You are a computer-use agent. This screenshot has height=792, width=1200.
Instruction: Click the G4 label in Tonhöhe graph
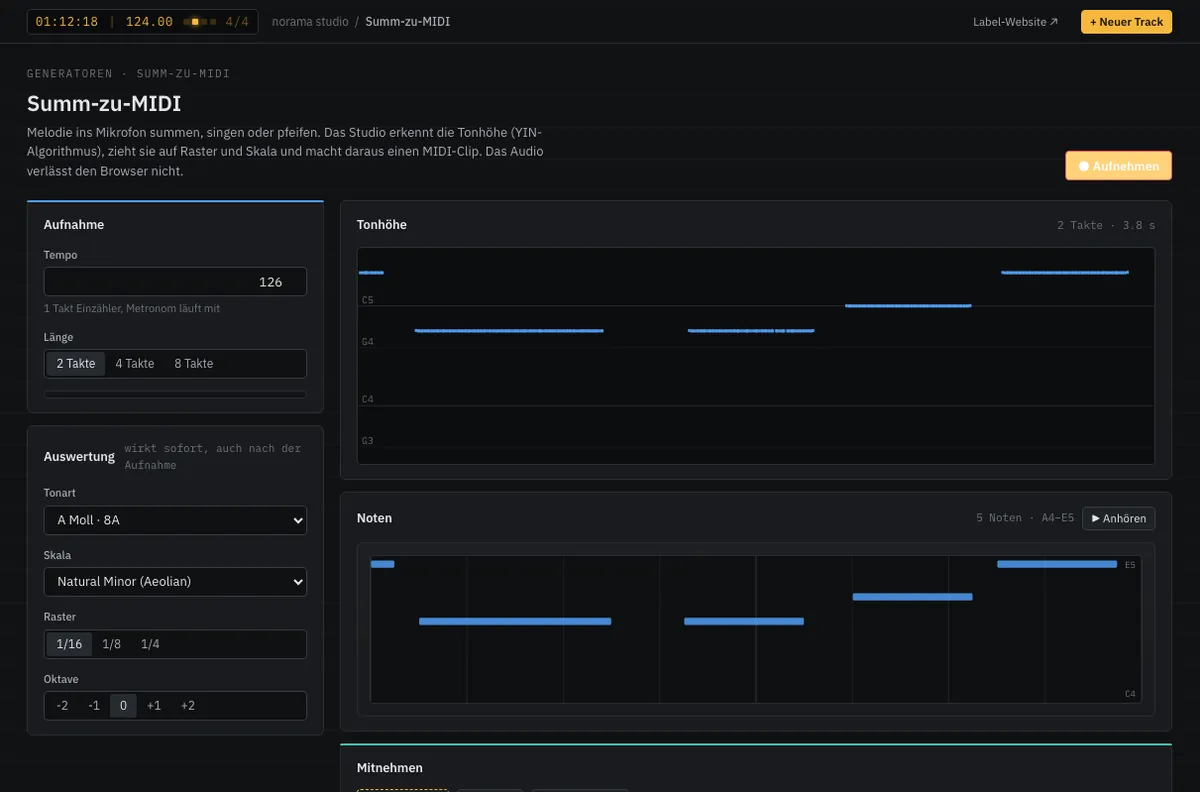pyautogui.click(x=368, y=342)
